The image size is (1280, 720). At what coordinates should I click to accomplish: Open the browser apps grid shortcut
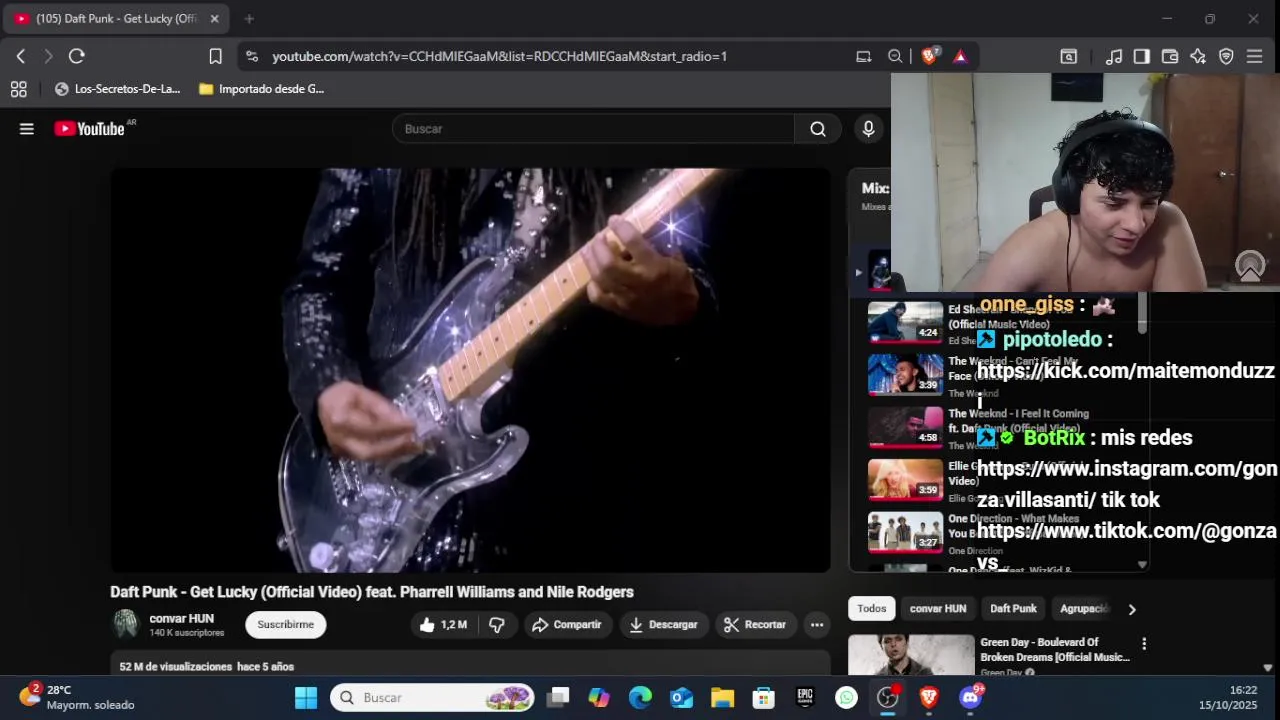[18, 89]
